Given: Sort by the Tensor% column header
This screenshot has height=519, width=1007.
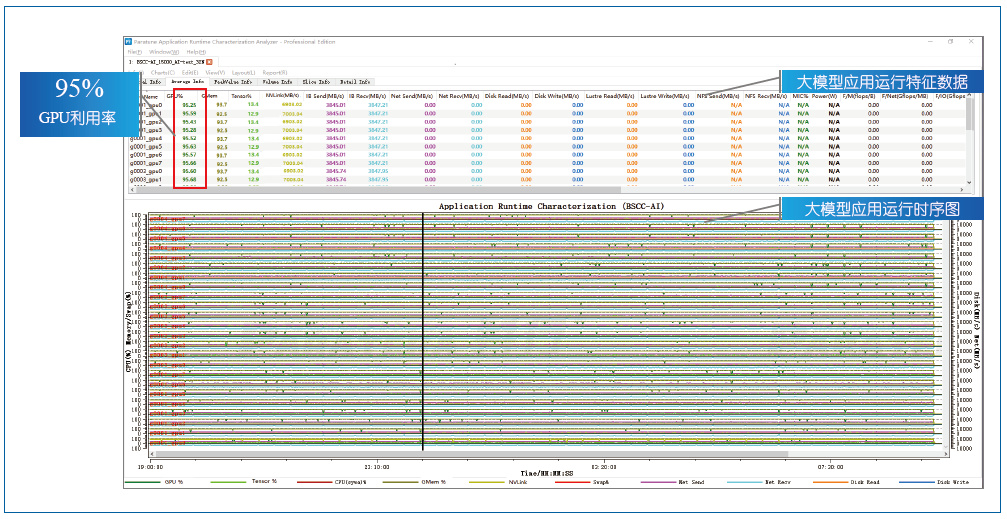Looking at the screenshot, I should pos(241,96).
